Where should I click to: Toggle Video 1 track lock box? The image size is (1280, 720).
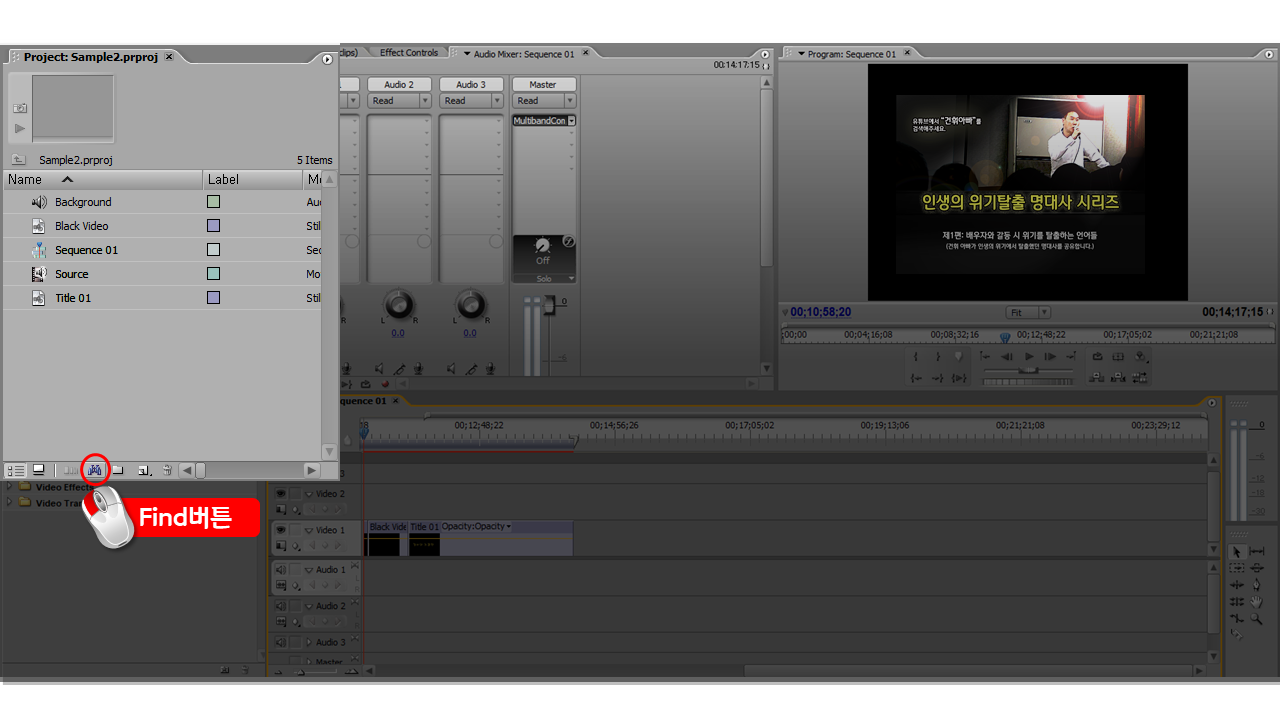point(295,530)
